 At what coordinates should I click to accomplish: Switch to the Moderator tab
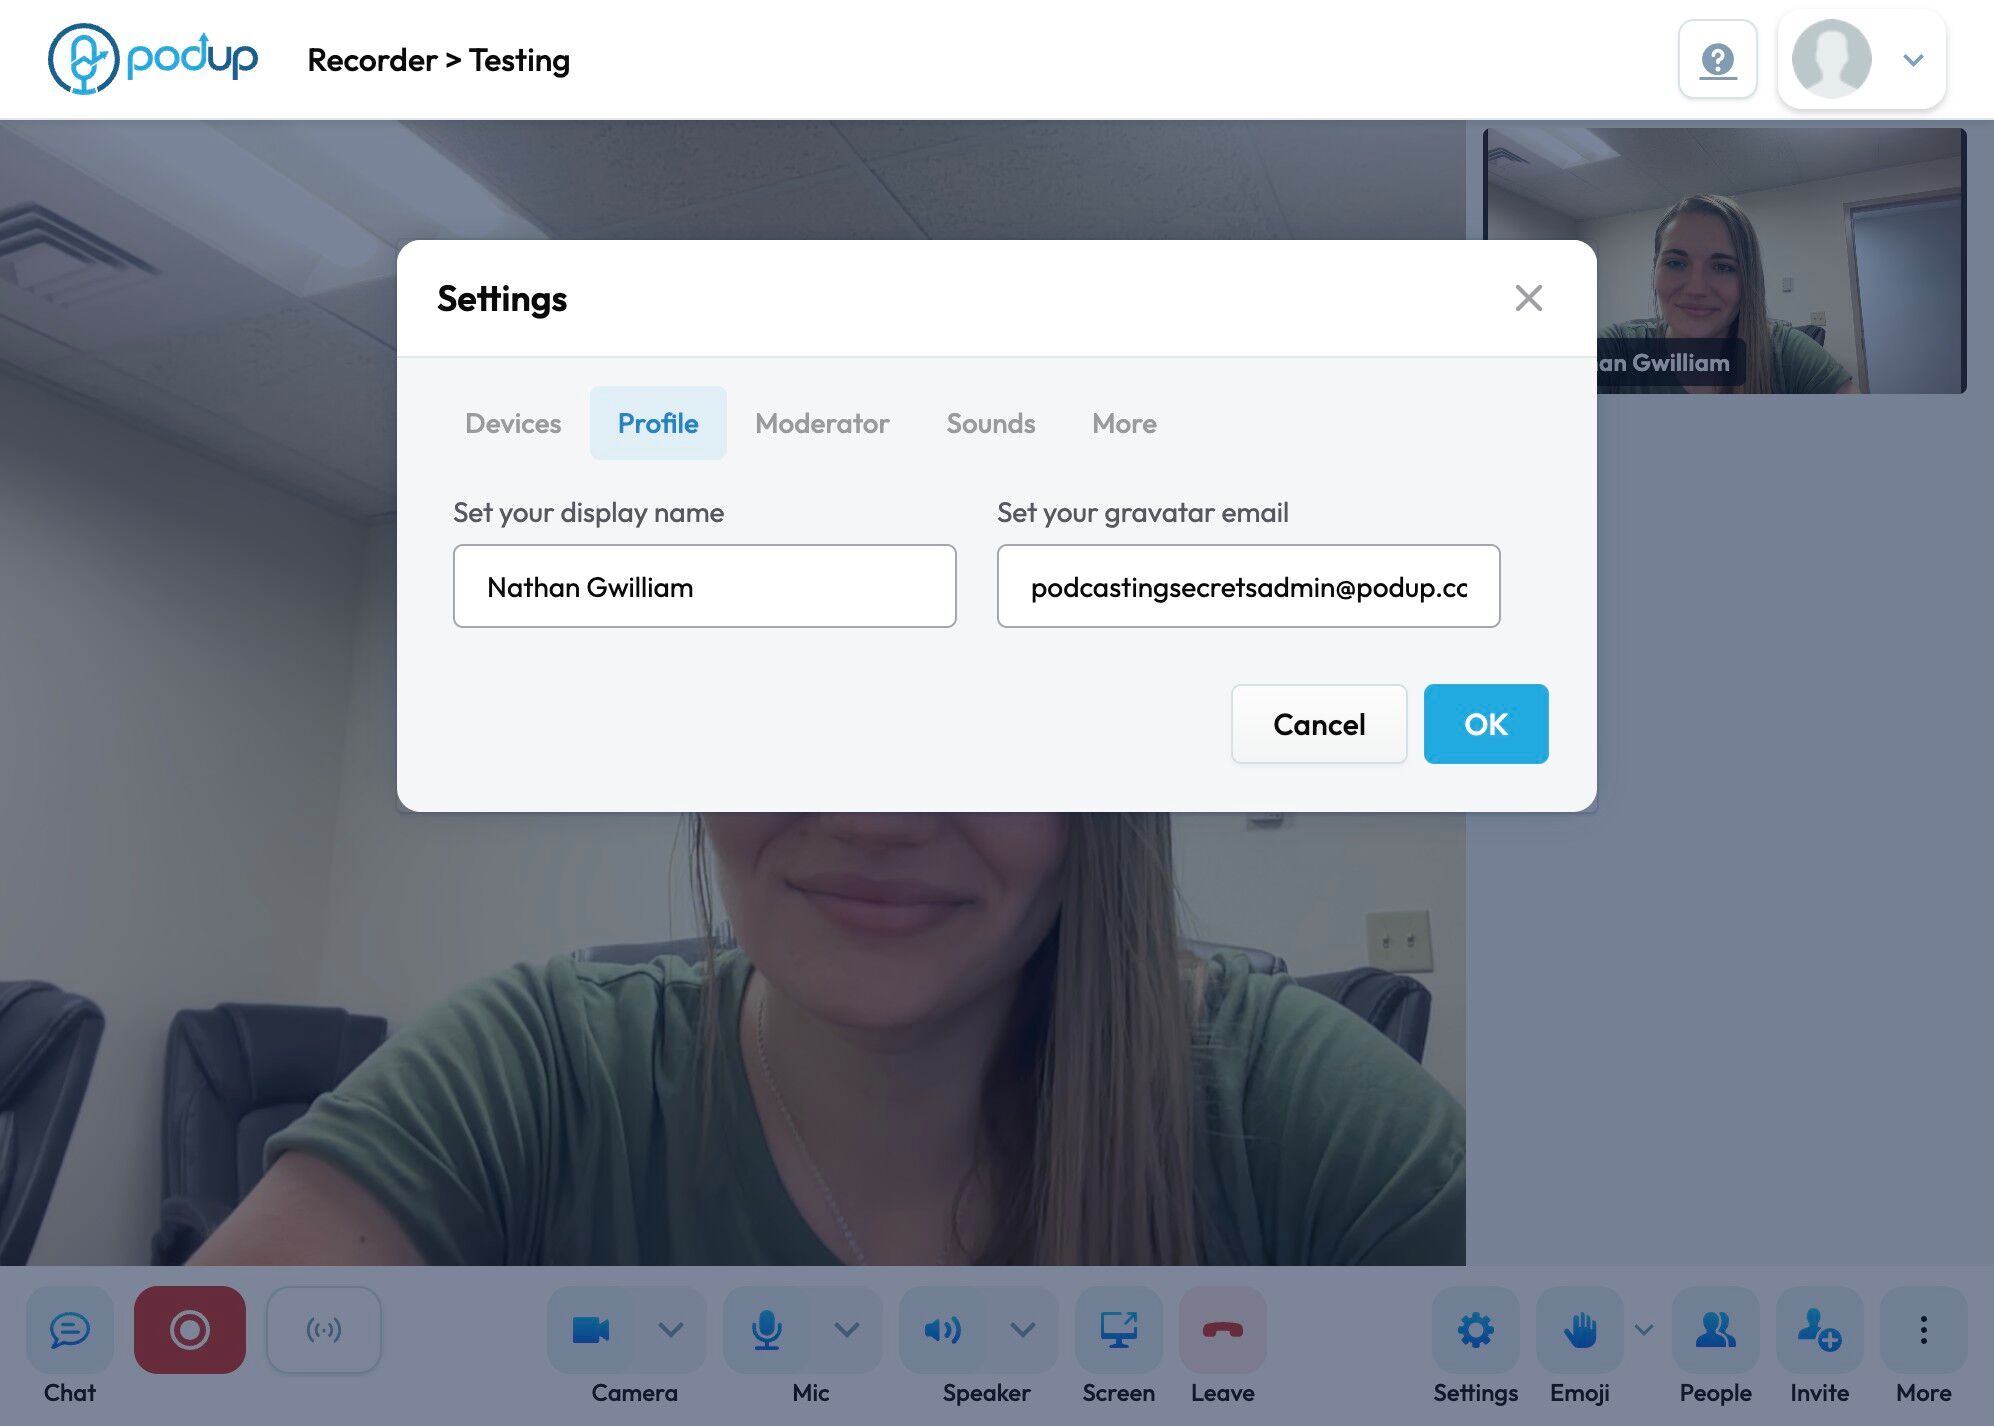click(822, 423)
